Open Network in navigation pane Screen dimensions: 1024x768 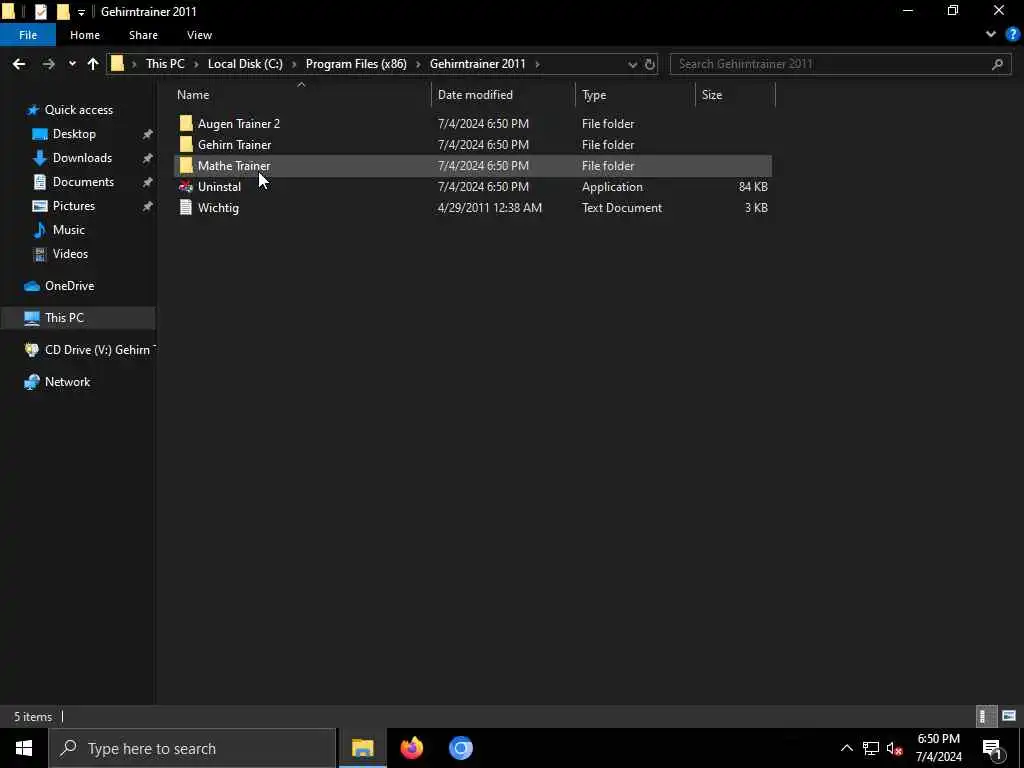(67, 381)
